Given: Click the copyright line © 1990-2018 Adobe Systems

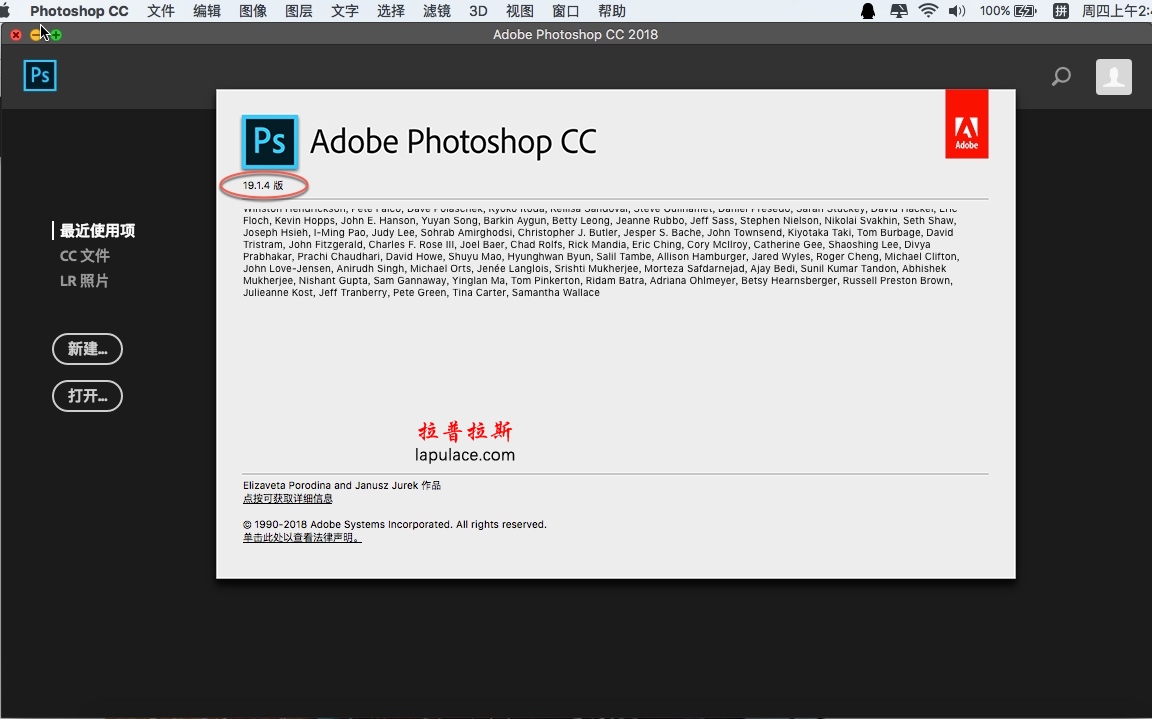Looking at the screenshot, I should (395, 524).
